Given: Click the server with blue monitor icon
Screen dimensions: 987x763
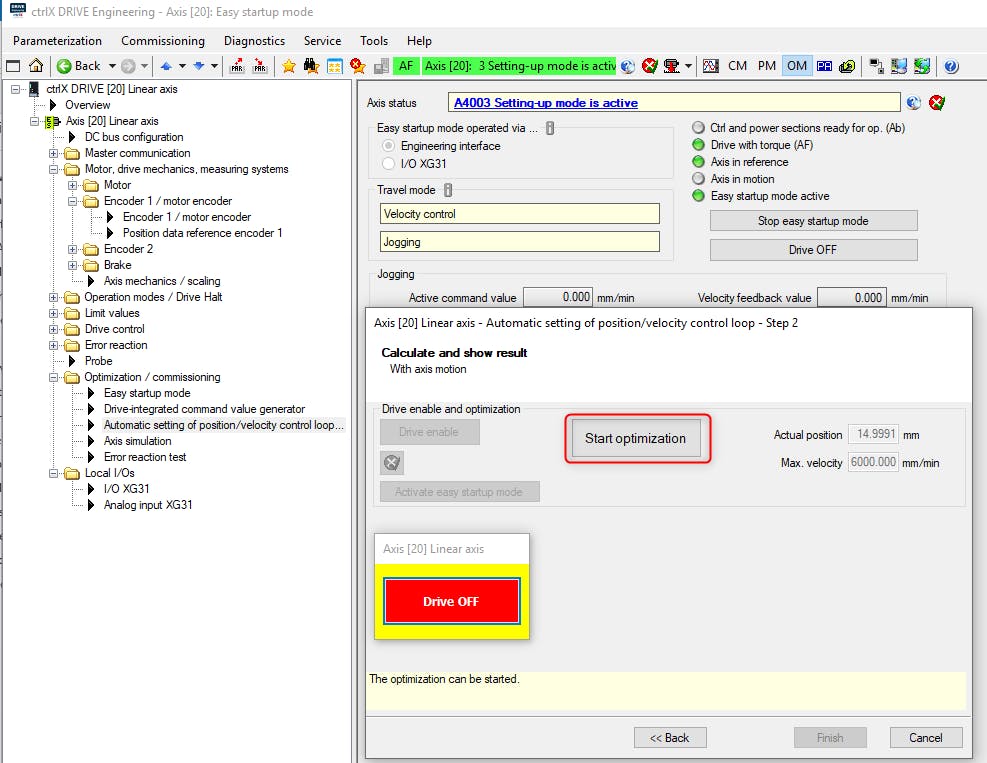Looking at the screenshot, I should coord(899,65).
